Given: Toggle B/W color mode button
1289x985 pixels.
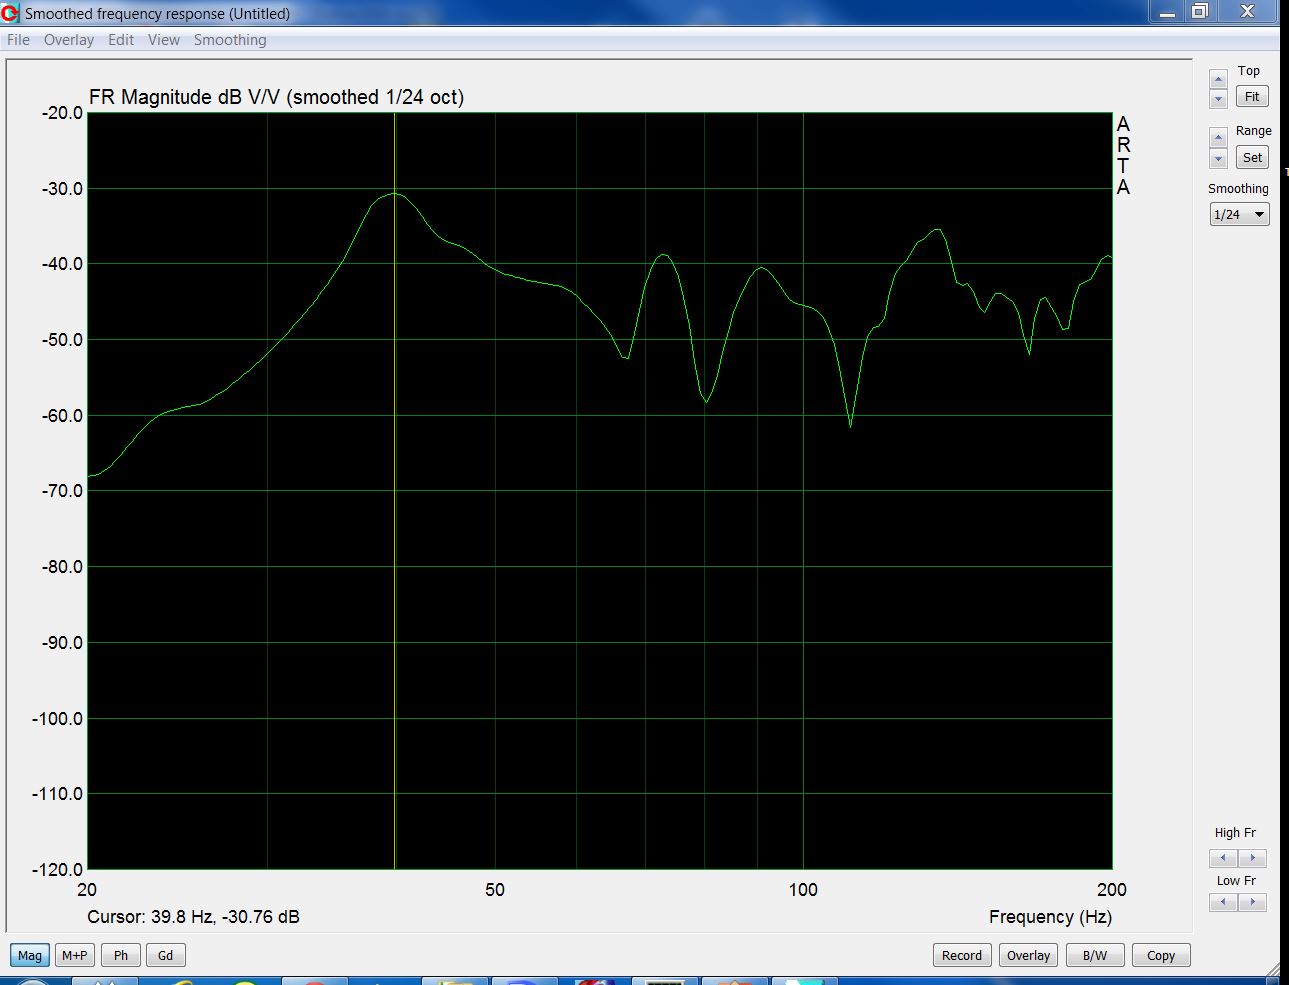Looking at the screenshot, I should [1095, 955].
